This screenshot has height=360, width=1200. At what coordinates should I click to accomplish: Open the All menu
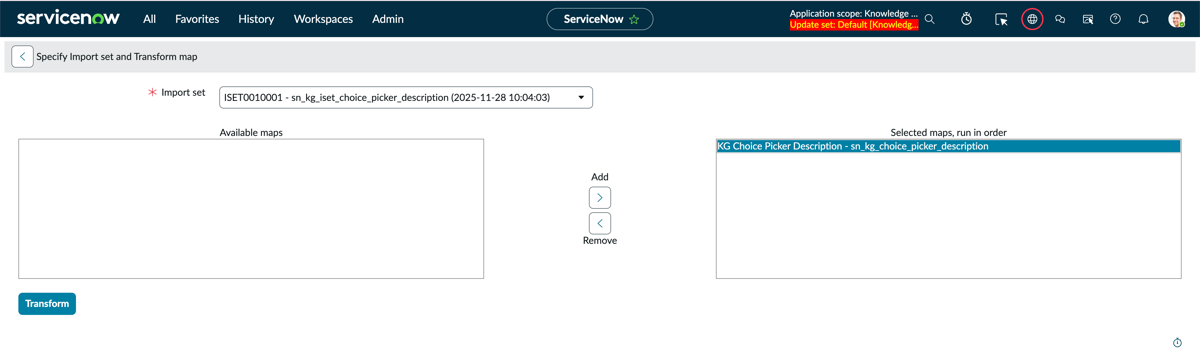149,19
